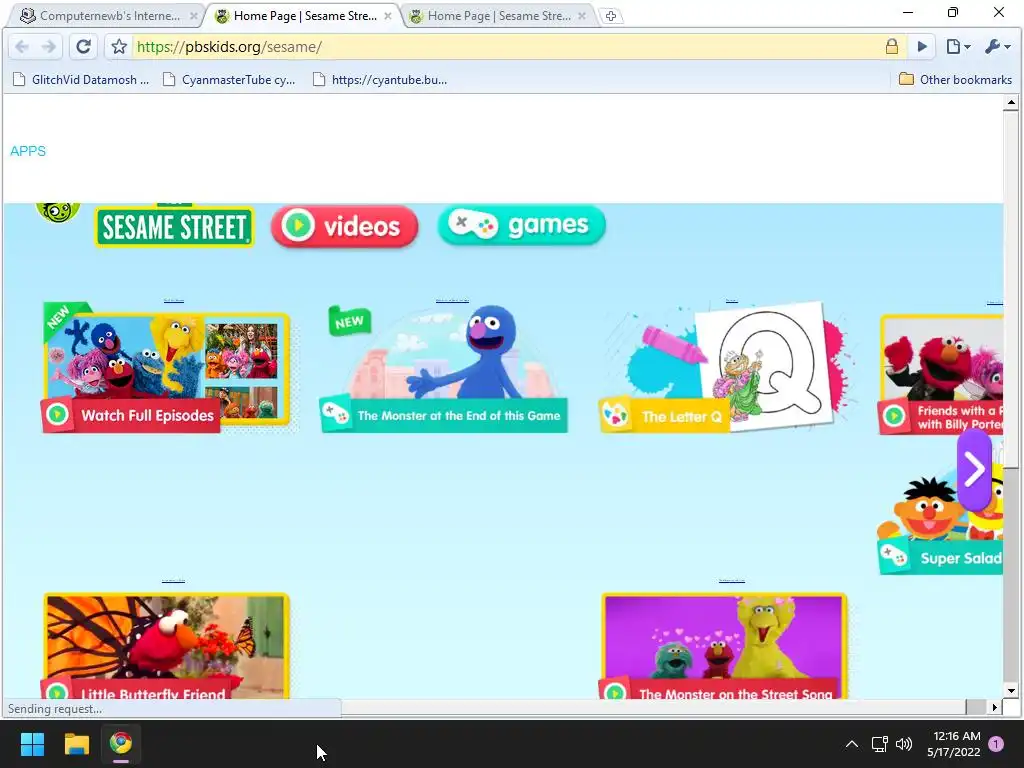This screenshot has width=1024, height=768.
Task: Click the browser forward arrow
Action: pyautogui.click(x=49, y=47)
